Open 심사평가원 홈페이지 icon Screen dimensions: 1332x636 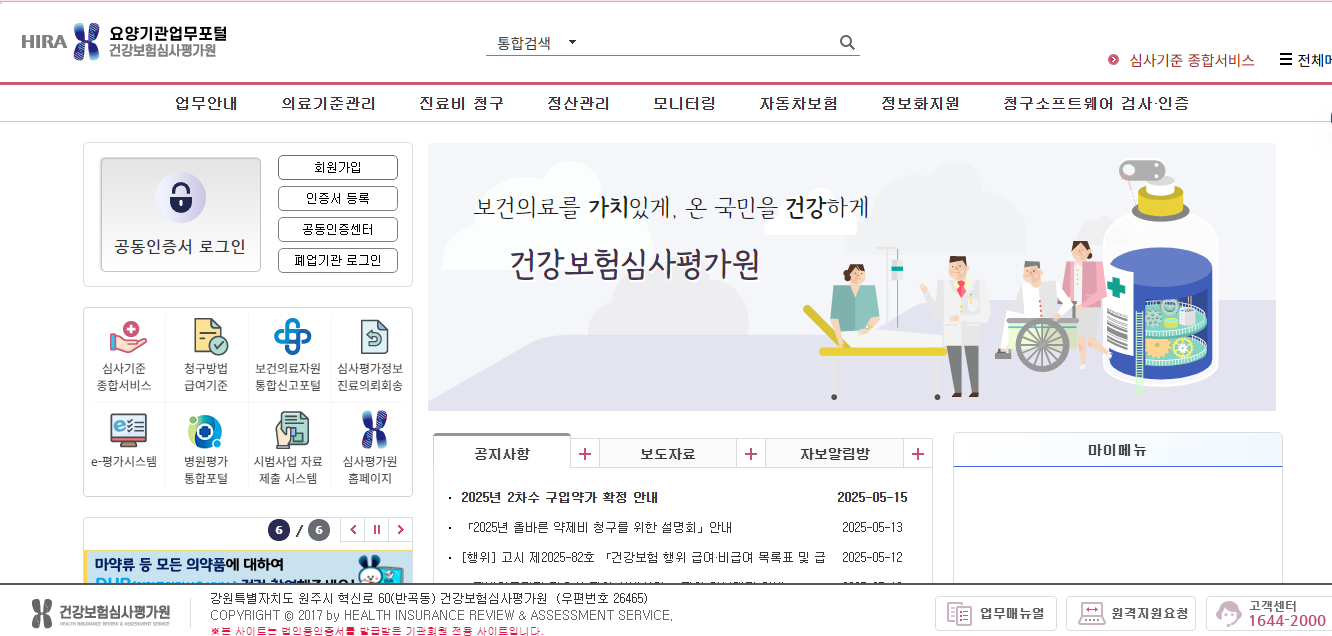tap(370, 447)
